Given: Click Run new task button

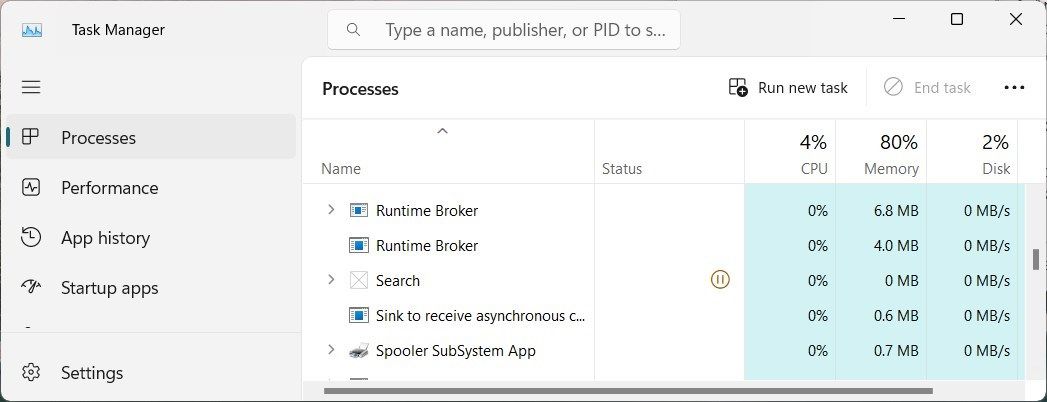Looking at the screenshot, I should [x=788, y=88].
